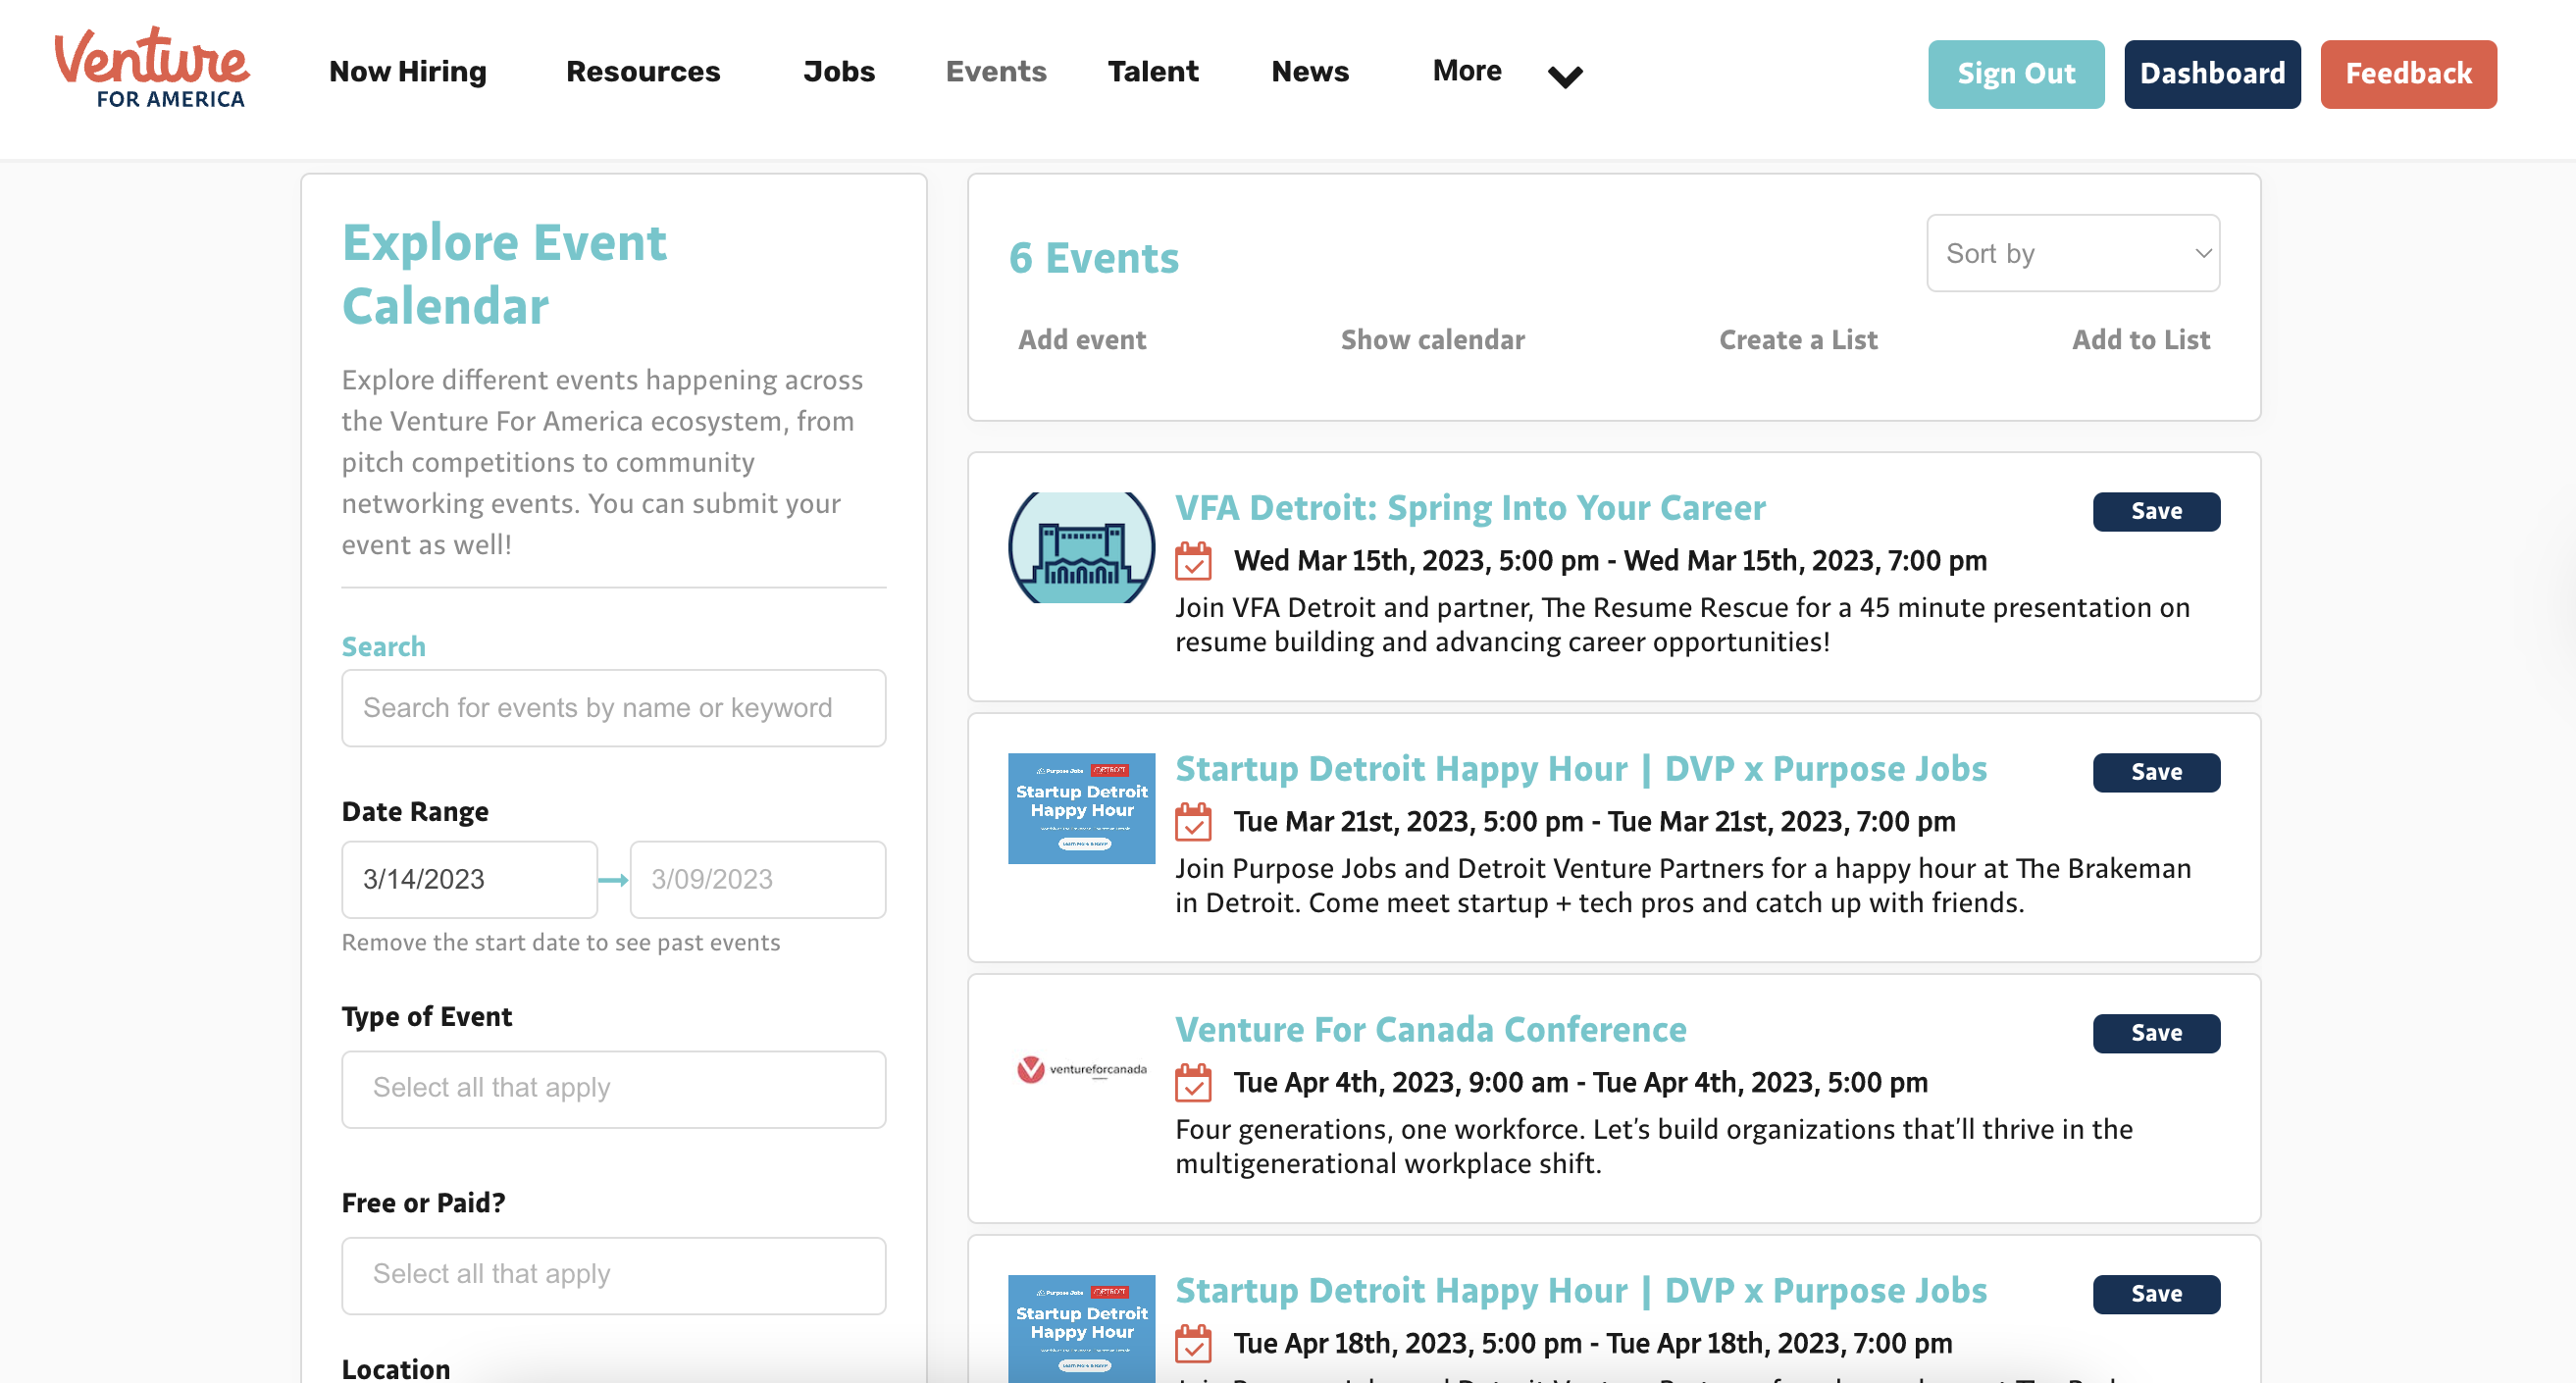Click the Feedback button
This screenshot has height=1383, width=2576.
click(2408, 74)
